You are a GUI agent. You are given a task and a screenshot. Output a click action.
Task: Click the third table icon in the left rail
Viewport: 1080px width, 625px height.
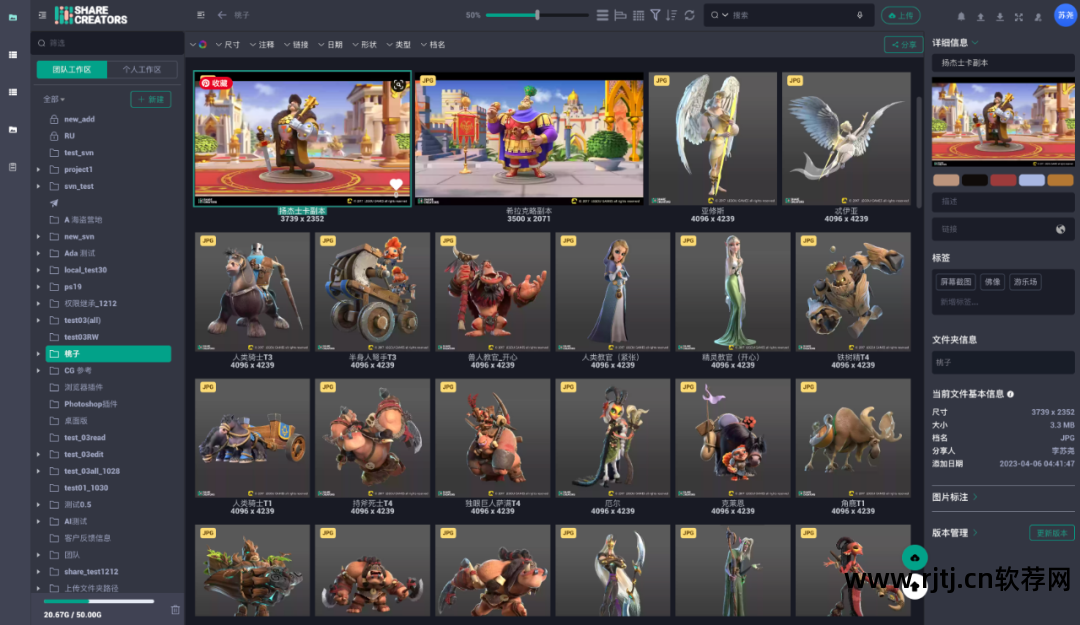click(13, 92)
